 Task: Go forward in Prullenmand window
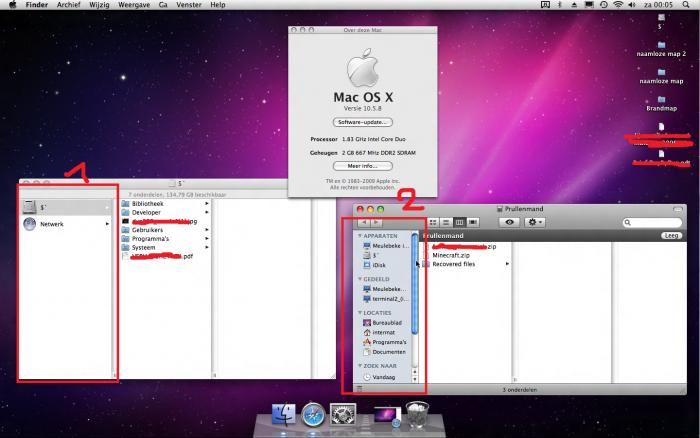point(376,222)
